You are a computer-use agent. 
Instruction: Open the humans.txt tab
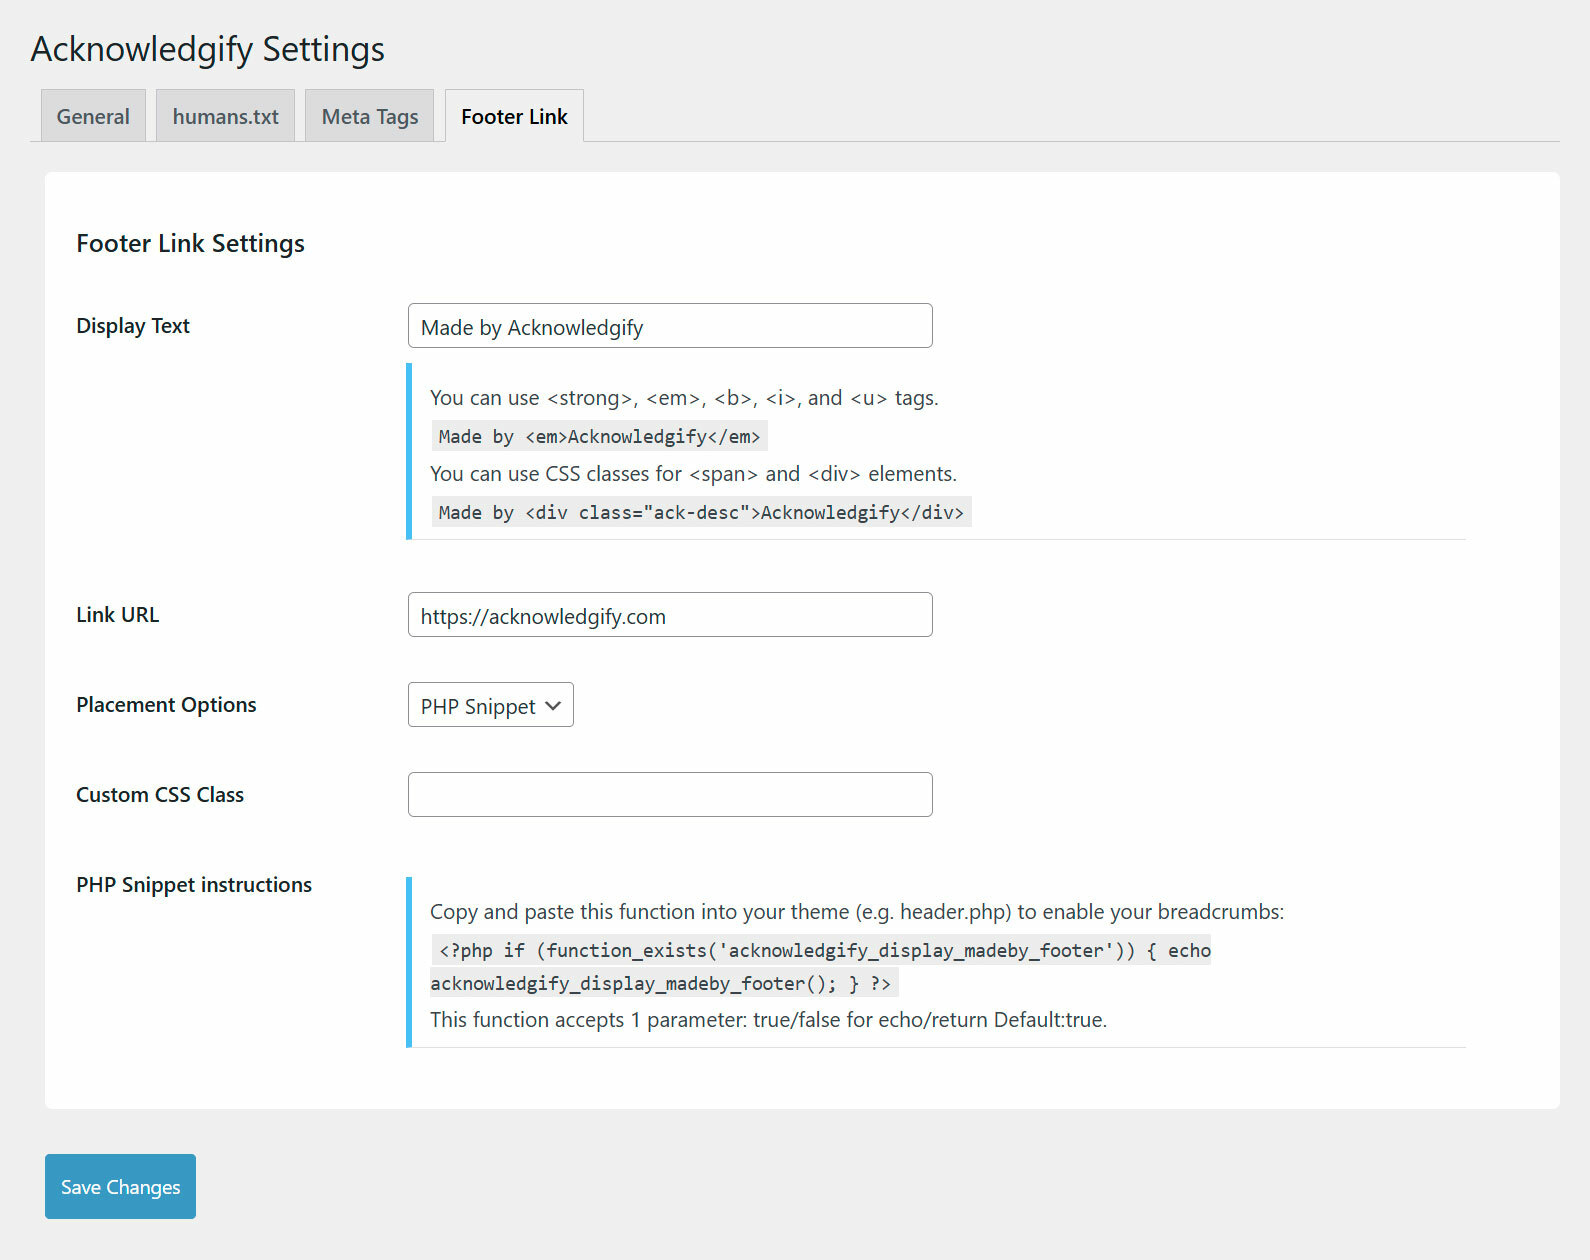225,116
